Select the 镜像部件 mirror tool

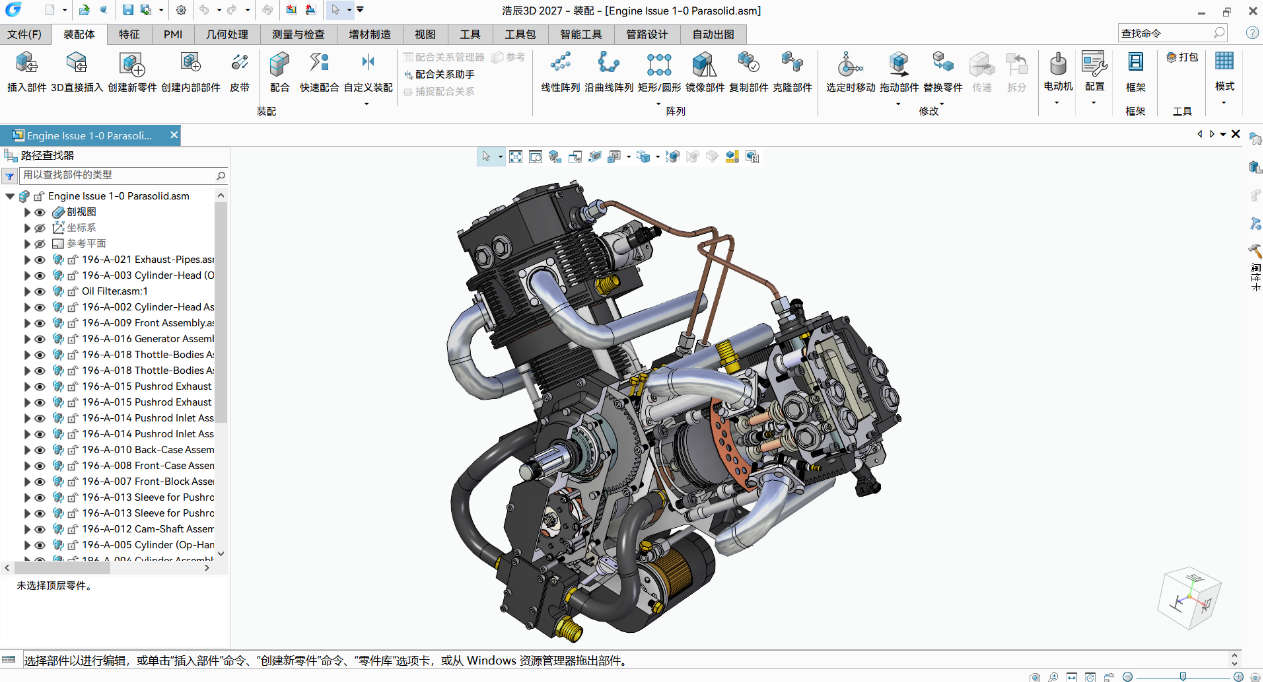click(705, 65)
